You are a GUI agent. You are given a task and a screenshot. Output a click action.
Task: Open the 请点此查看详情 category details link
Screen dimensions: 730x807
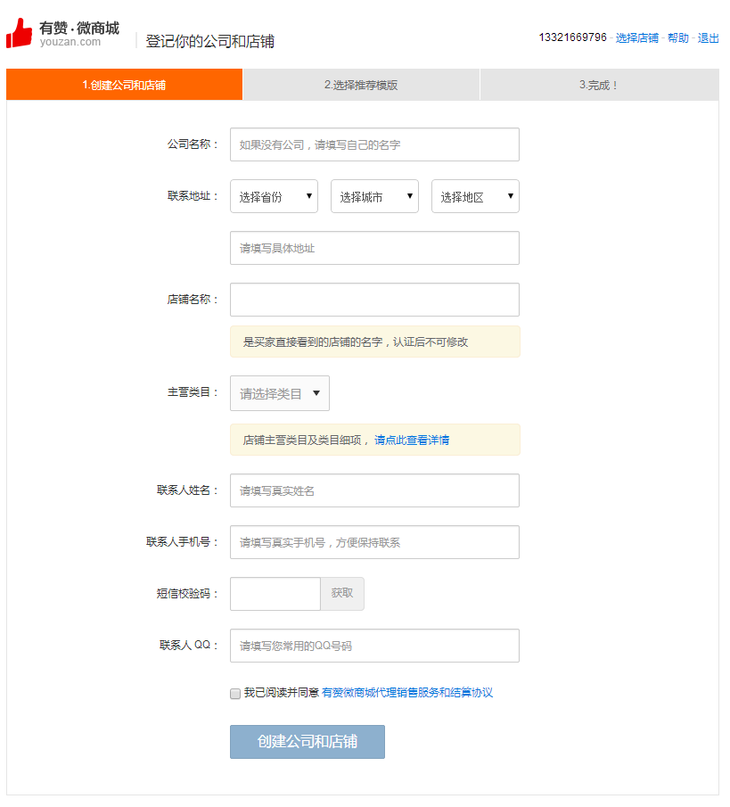pos(412,440)
